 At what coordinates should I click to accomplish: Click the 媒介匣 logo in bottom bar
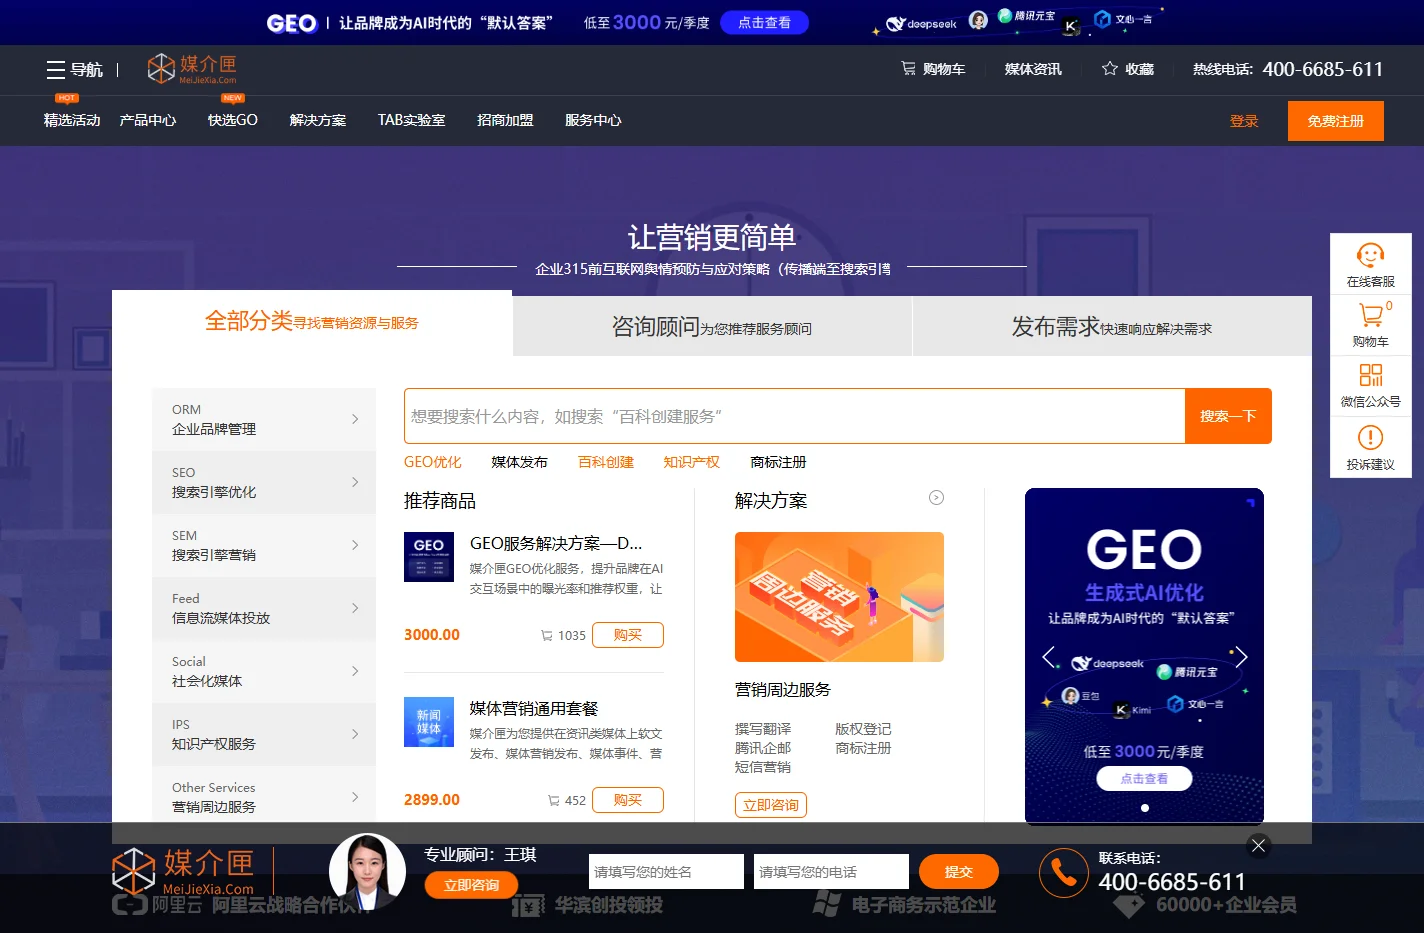coord(185,871)
